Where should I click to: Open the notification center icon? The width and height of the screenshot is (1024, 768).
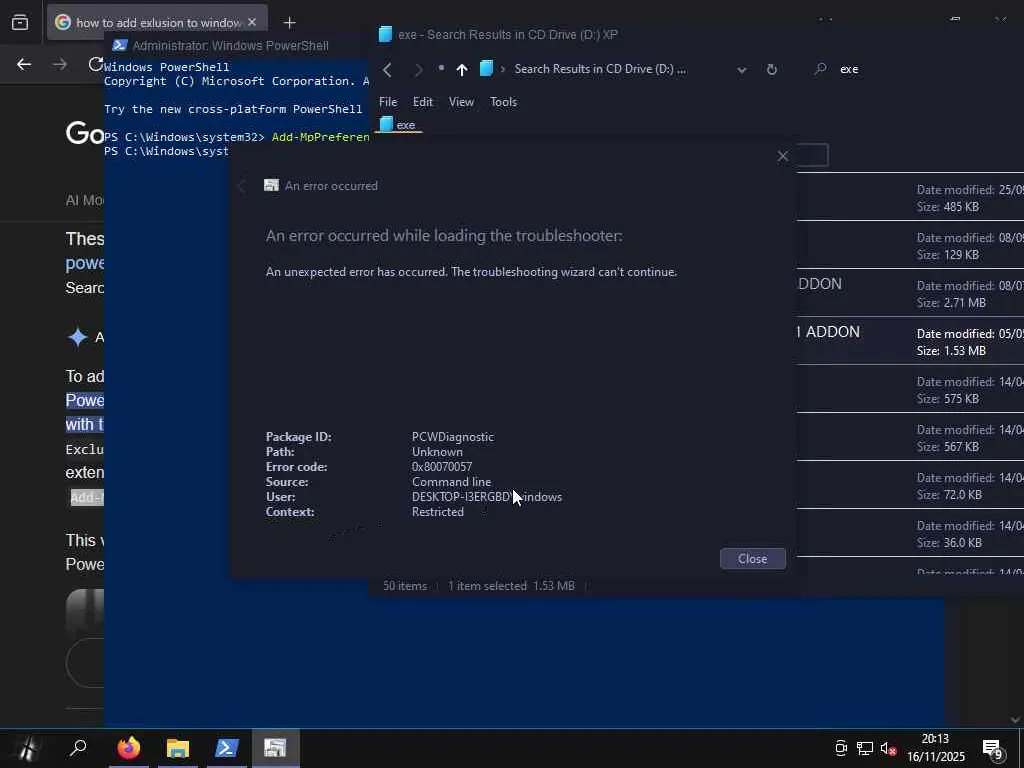pyautogui.click(x=993, y=748)
